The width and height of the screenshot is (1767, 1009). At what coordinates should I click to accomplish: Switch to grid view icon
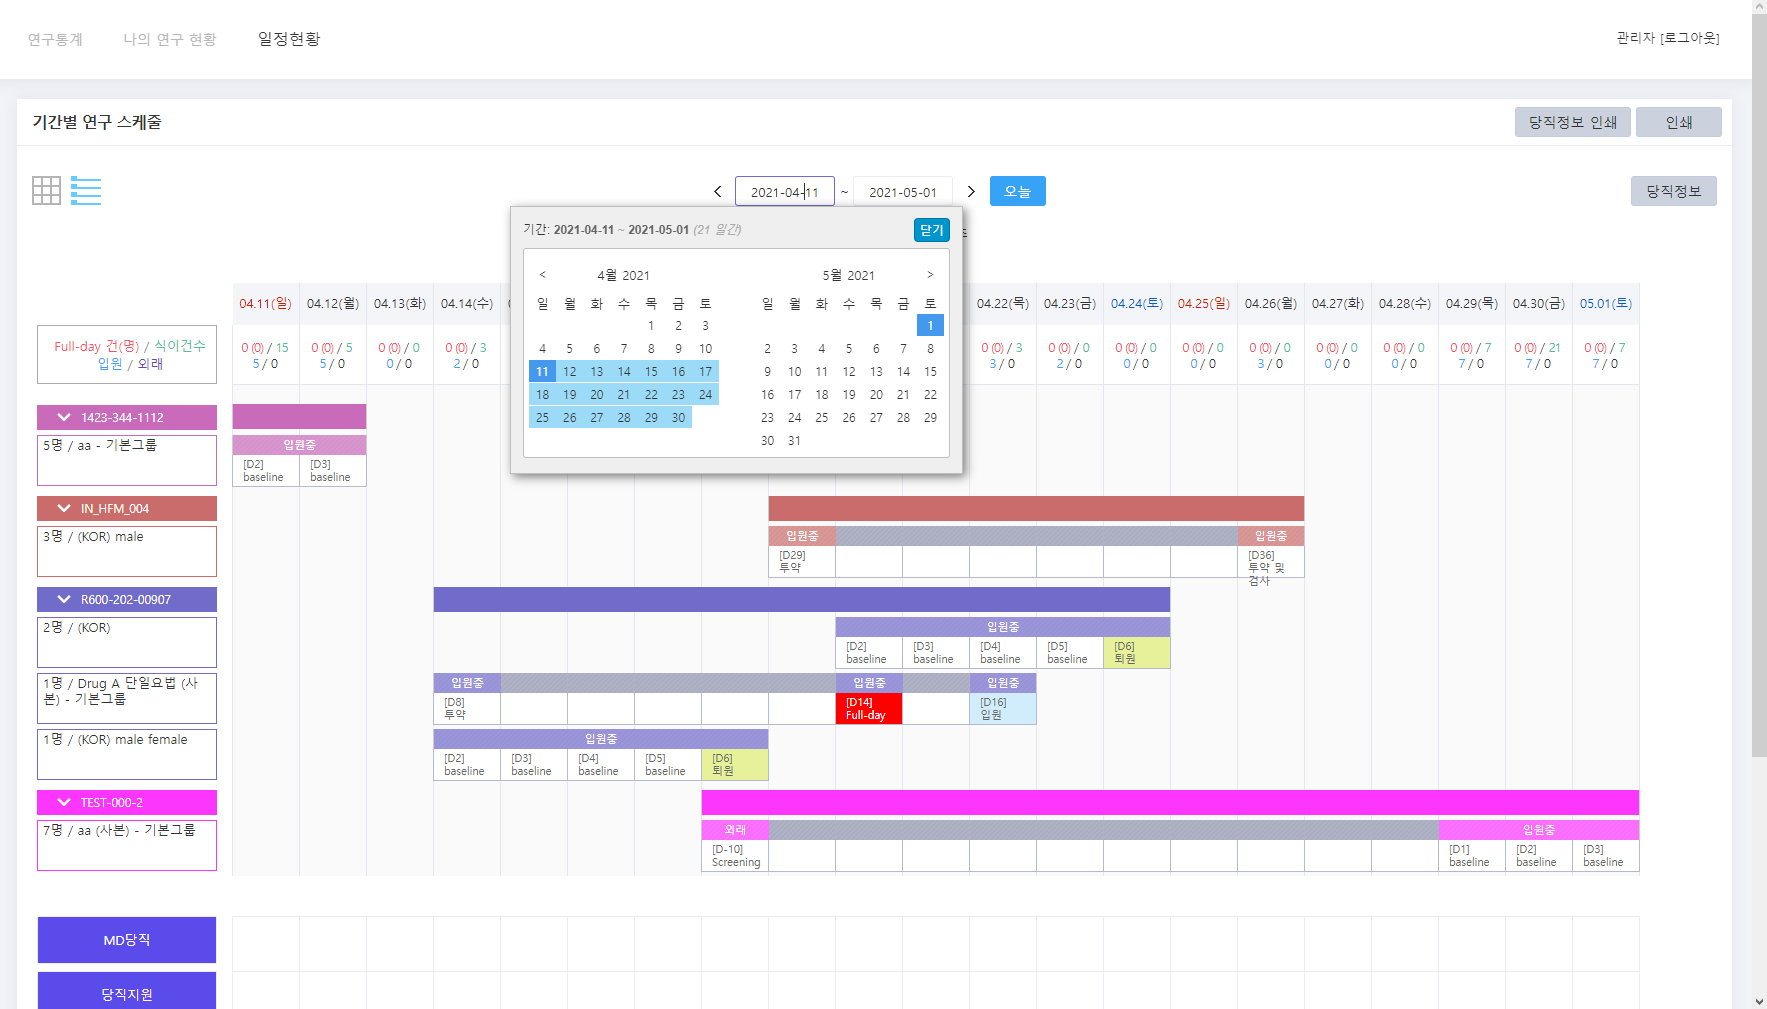pyautogui.click(x=46, y=191)
